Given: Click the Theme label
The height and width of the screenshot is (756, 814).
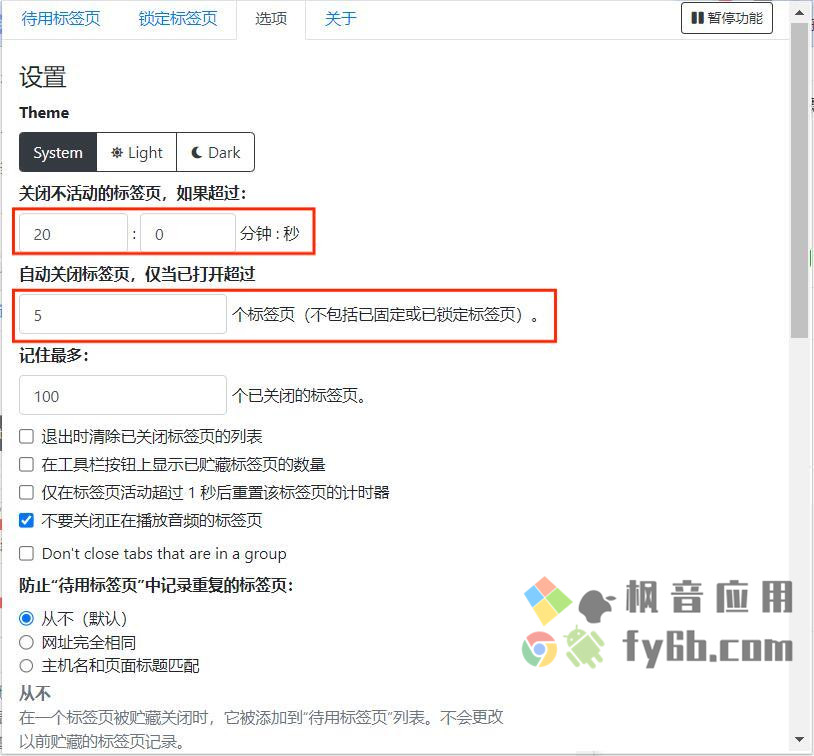Looking at the screenshot, I should click(44, 113).
